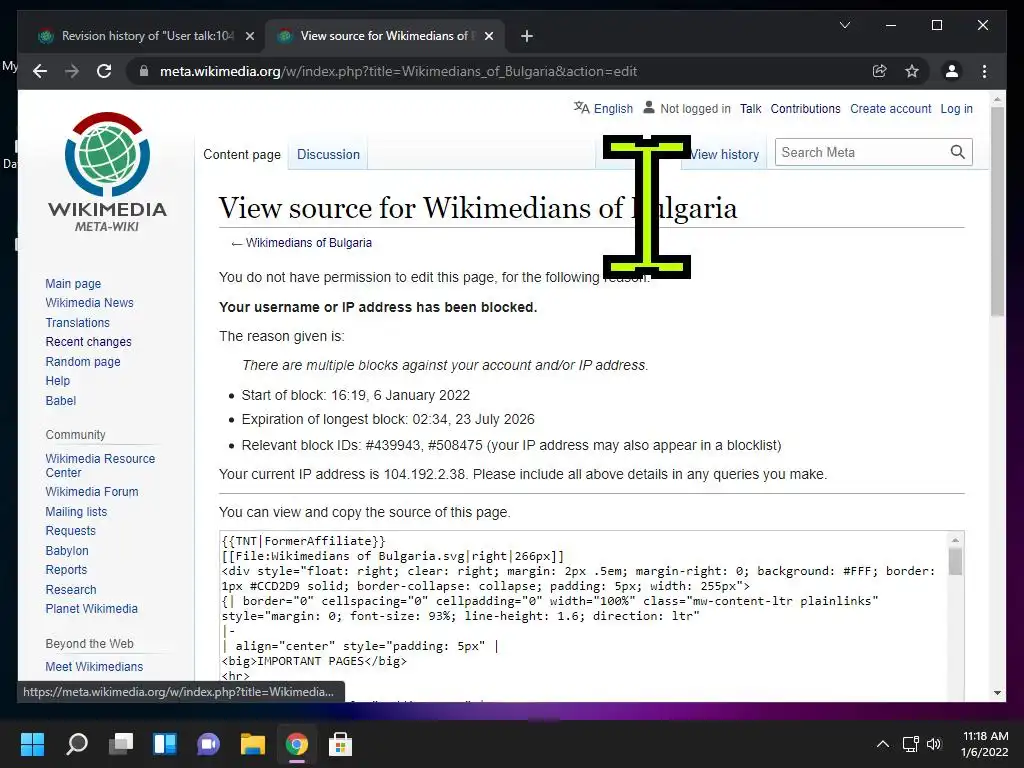Click the site lock icon

coord(144,71)
